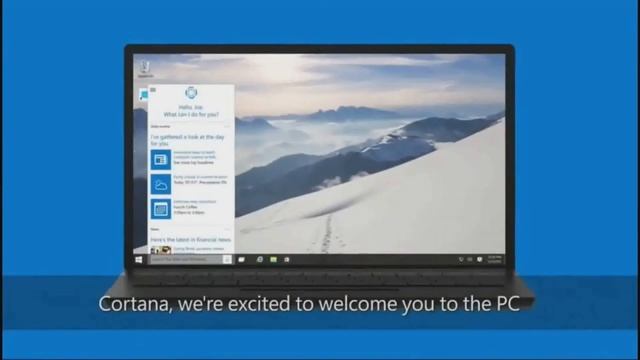Open the calendar tile in Cortana
This screenshot has width=640, height=360.
click(160, 209)
